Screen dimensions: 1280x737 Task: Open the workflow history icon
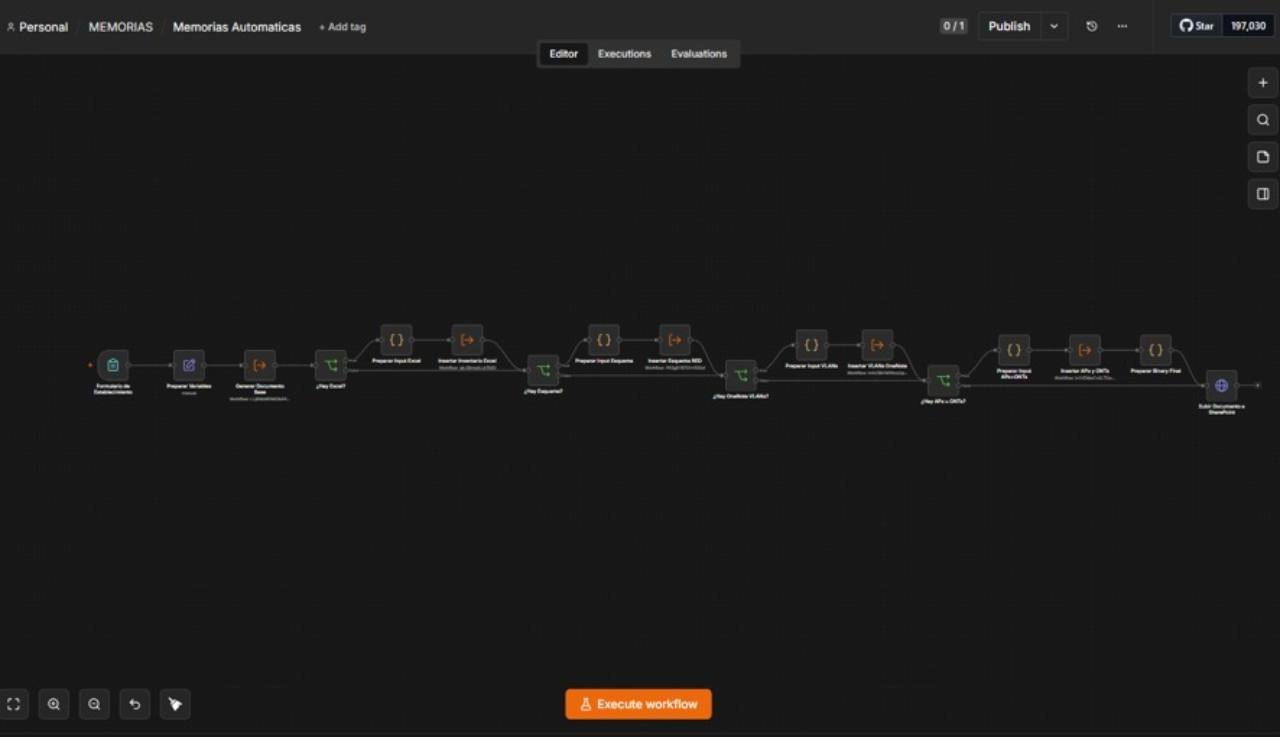pos(1092,26)
